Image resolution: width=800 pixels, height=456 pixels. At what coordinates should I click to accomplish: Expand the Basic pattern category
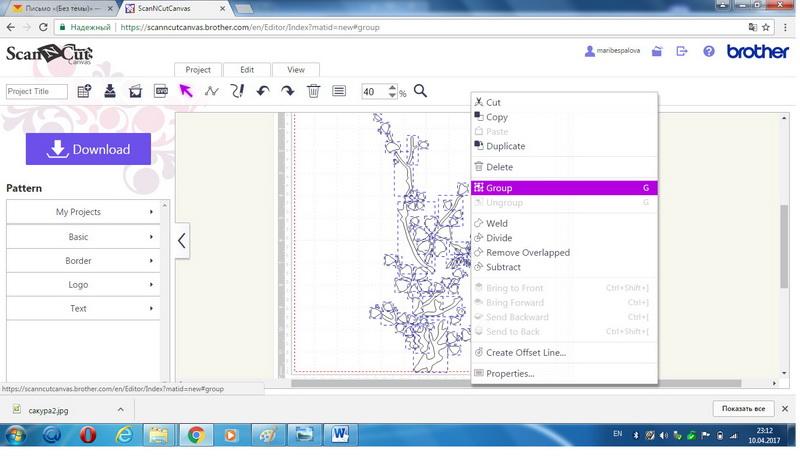point(83,237)
